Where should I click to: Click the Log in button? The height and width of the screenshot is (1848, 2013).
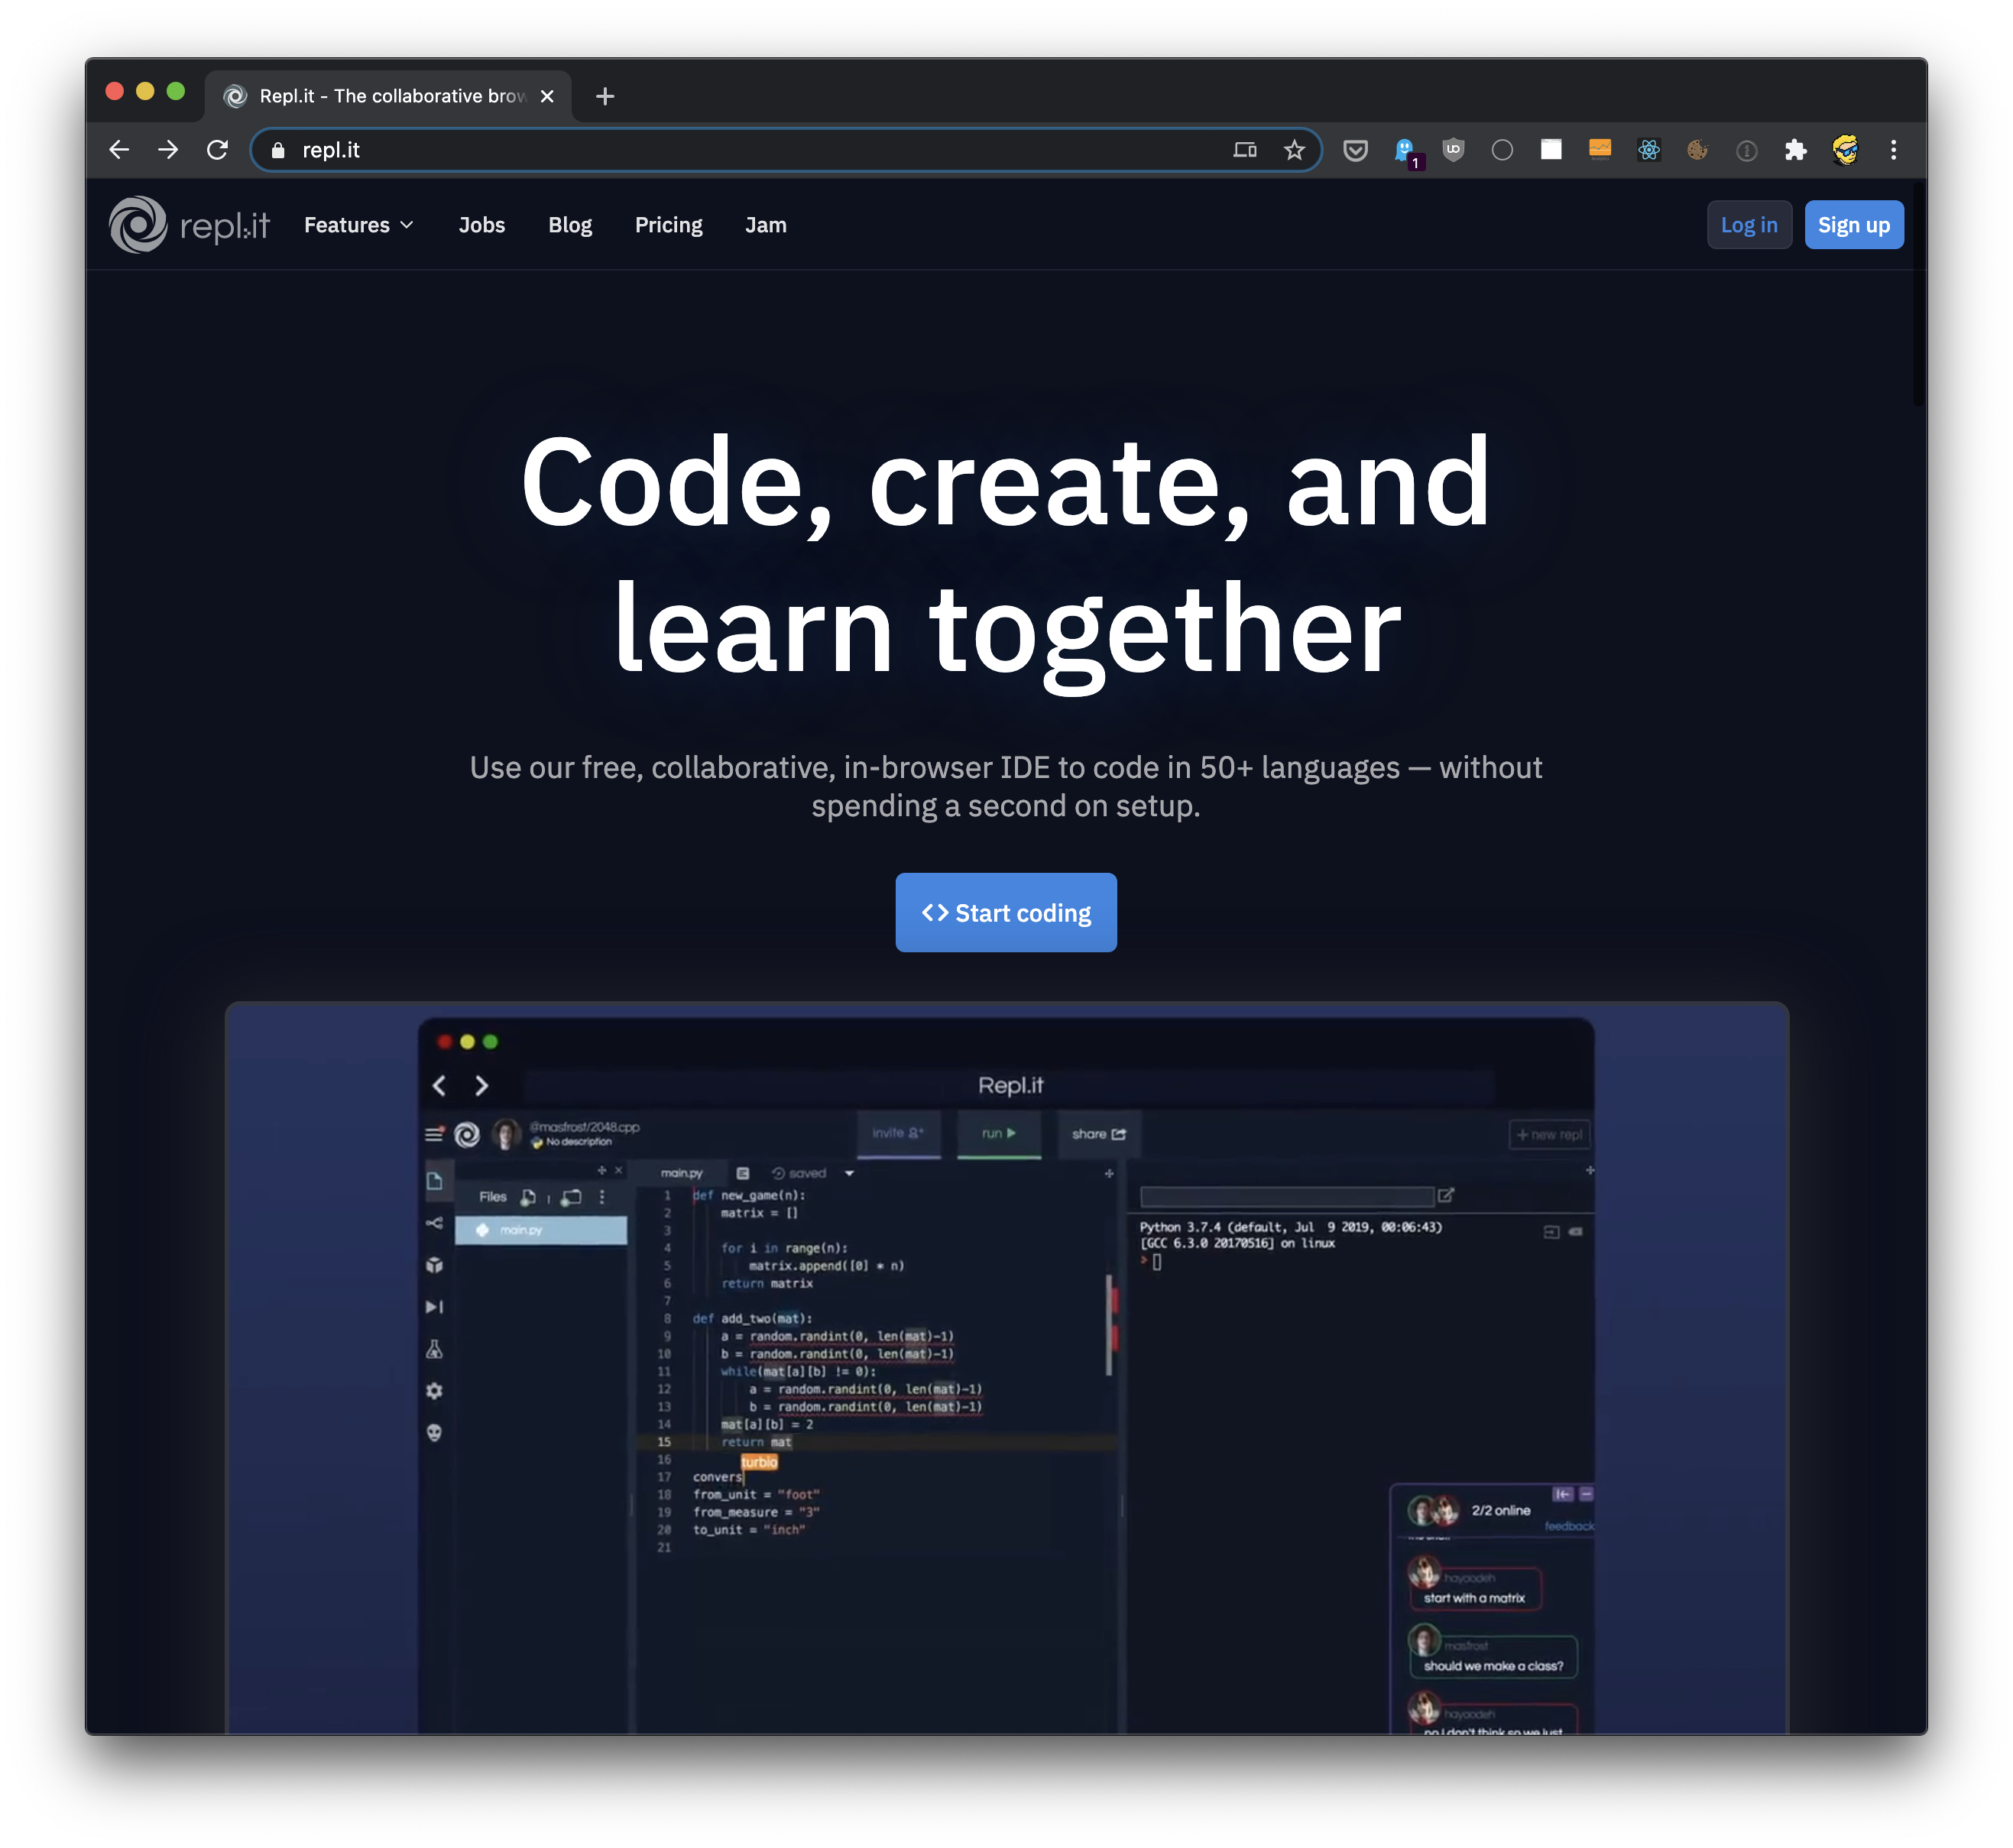[1749, 225]
